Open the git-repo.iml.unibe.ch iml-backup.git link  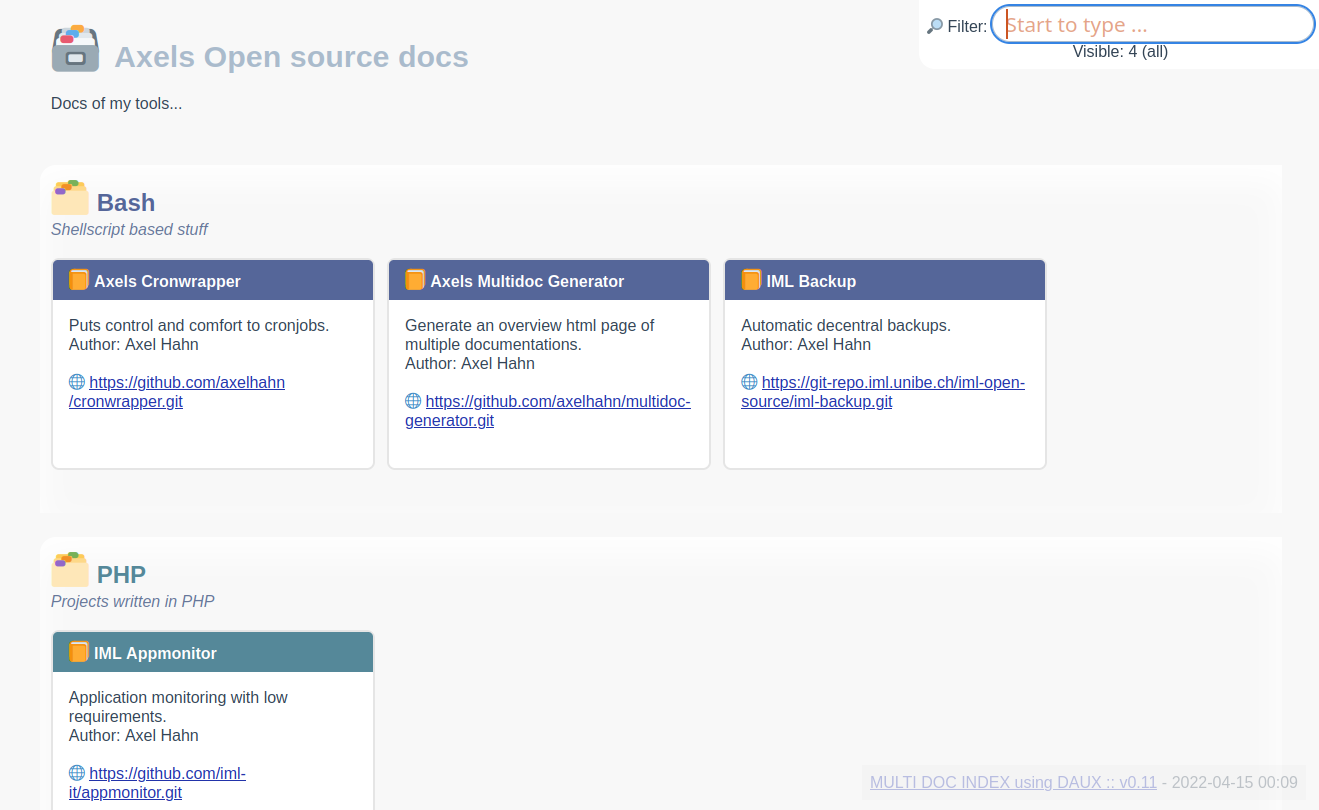click(883, 392)
